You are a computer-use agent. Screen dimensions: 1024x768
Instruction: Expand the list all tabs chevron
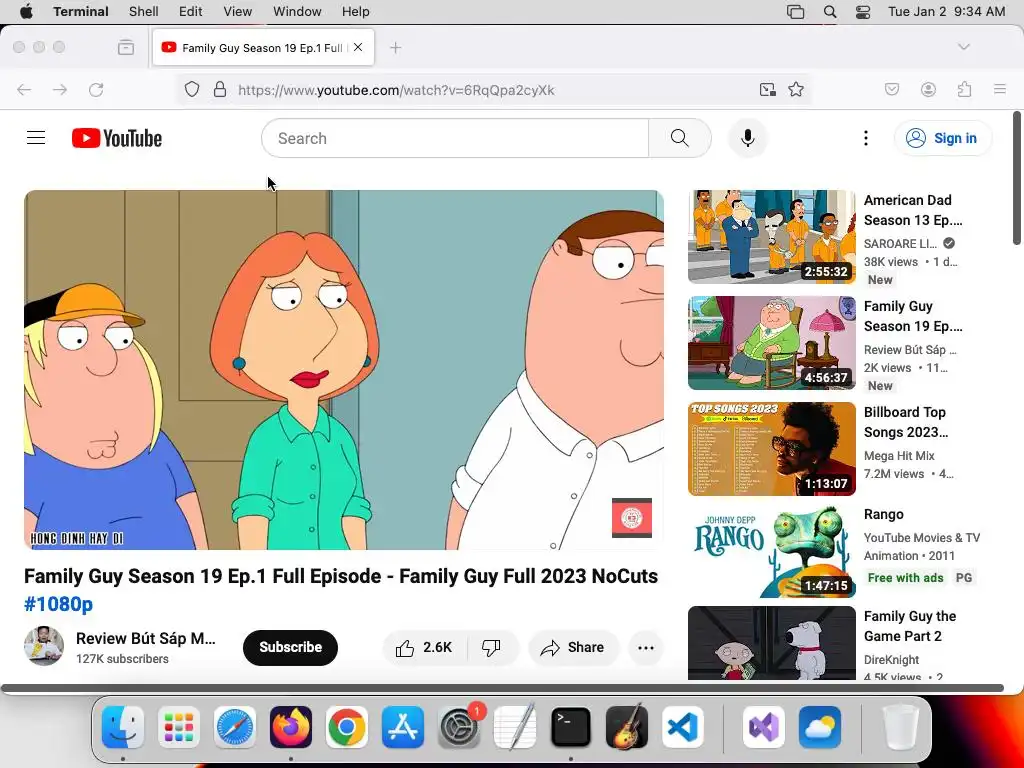(x=964, y=46)
